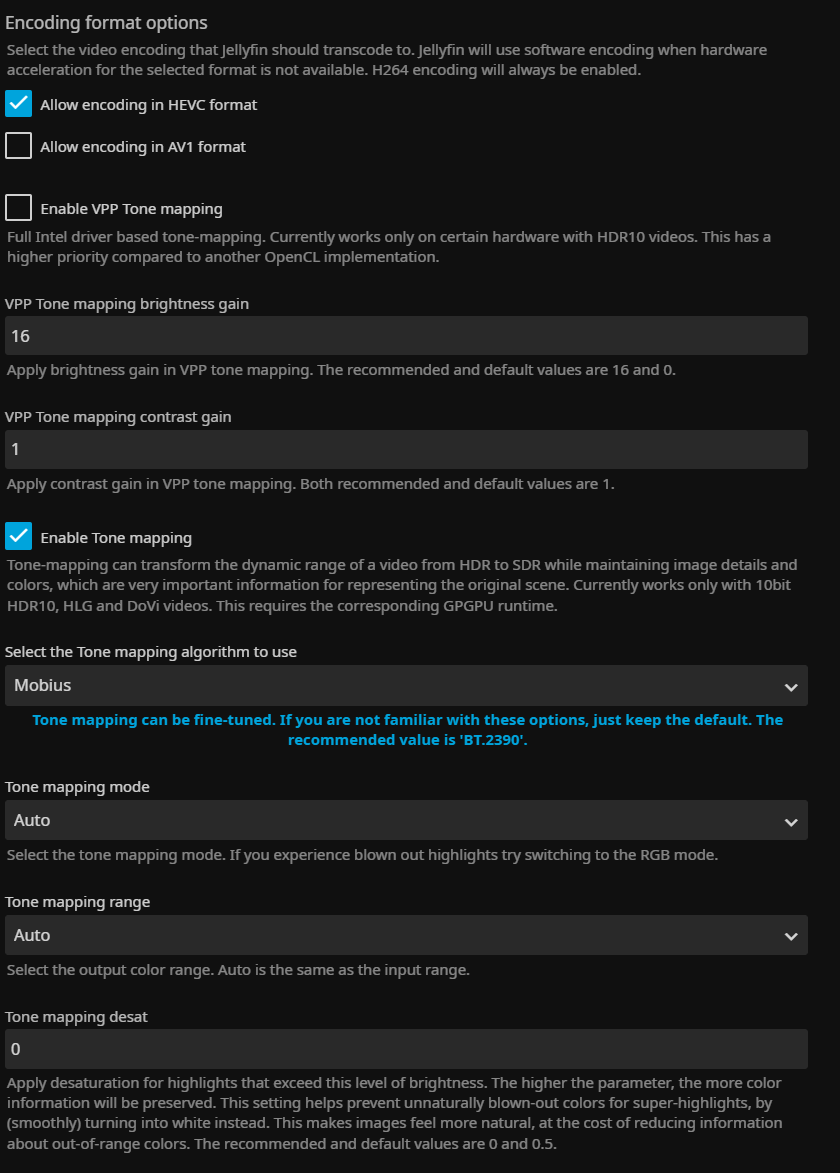
Task: Enable the VPP Tone mapping checkbox
Action: tap(19, 208)
